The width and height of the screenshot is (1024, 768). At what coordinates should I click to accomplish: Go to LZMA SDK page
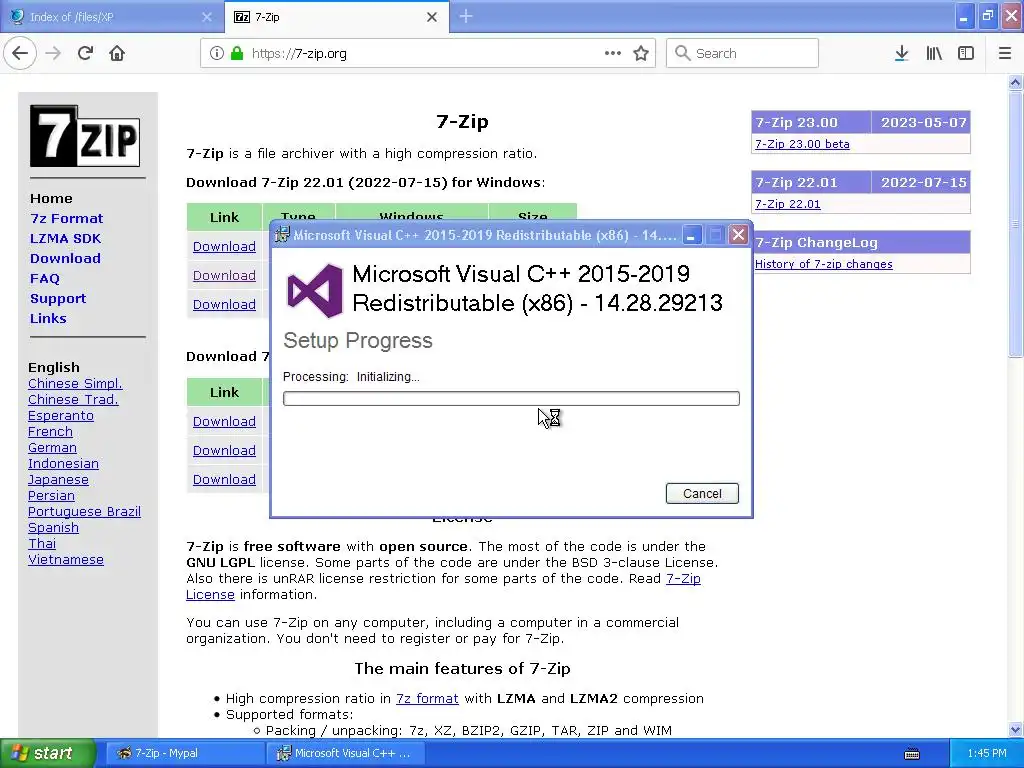click(x=65, y=238)
